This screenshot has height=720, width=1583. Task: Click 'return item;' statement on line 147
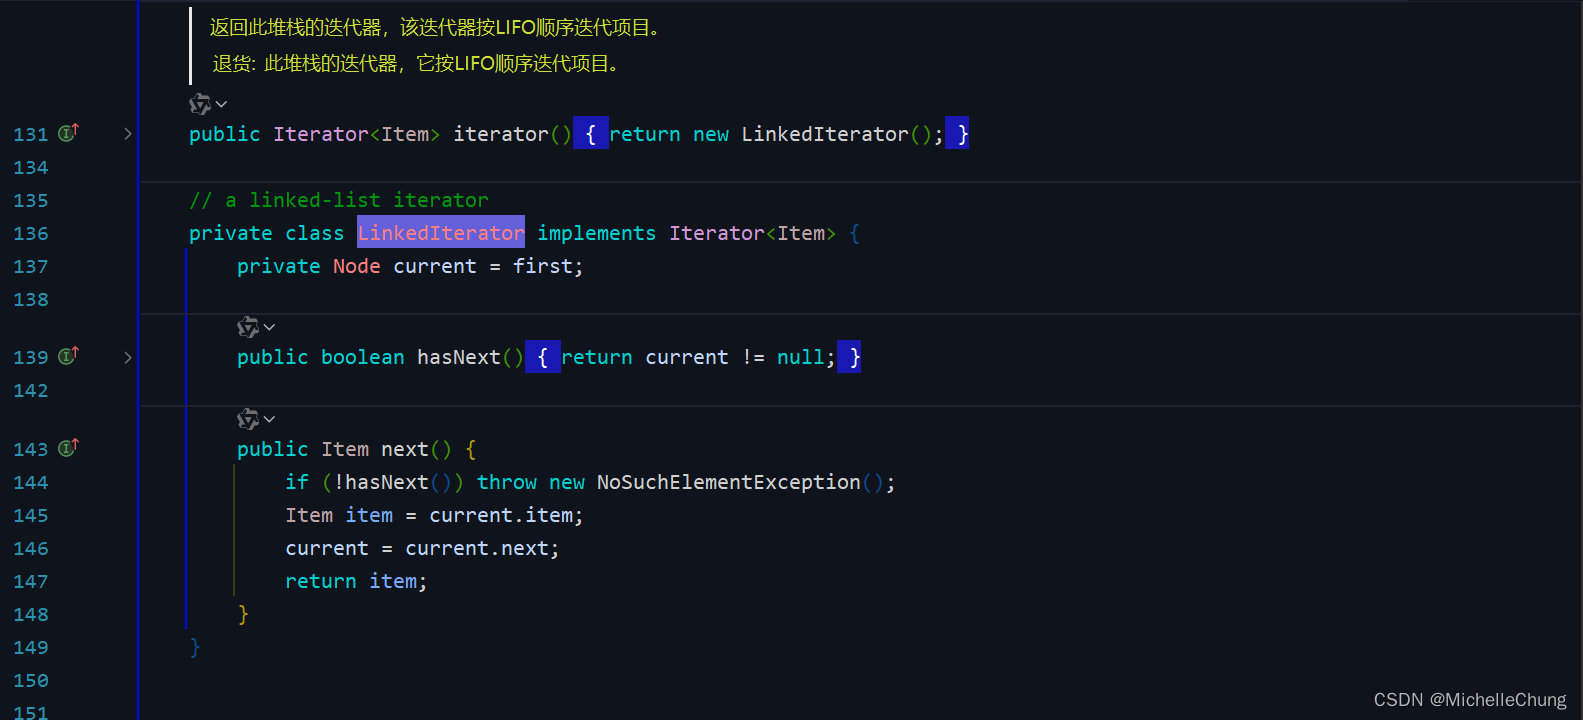pos(356,581)
